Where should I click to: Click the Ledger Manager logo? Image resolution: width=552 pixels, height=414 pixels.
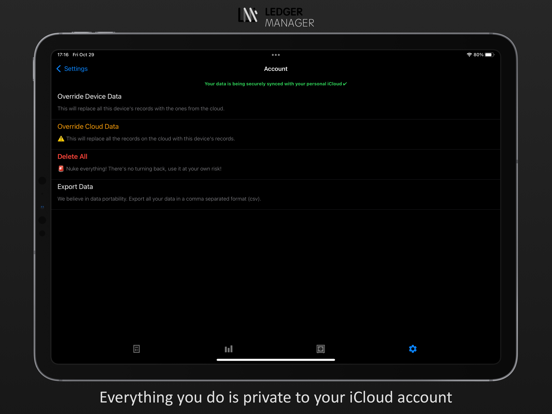pyautogui.click(x=276, y=17)
